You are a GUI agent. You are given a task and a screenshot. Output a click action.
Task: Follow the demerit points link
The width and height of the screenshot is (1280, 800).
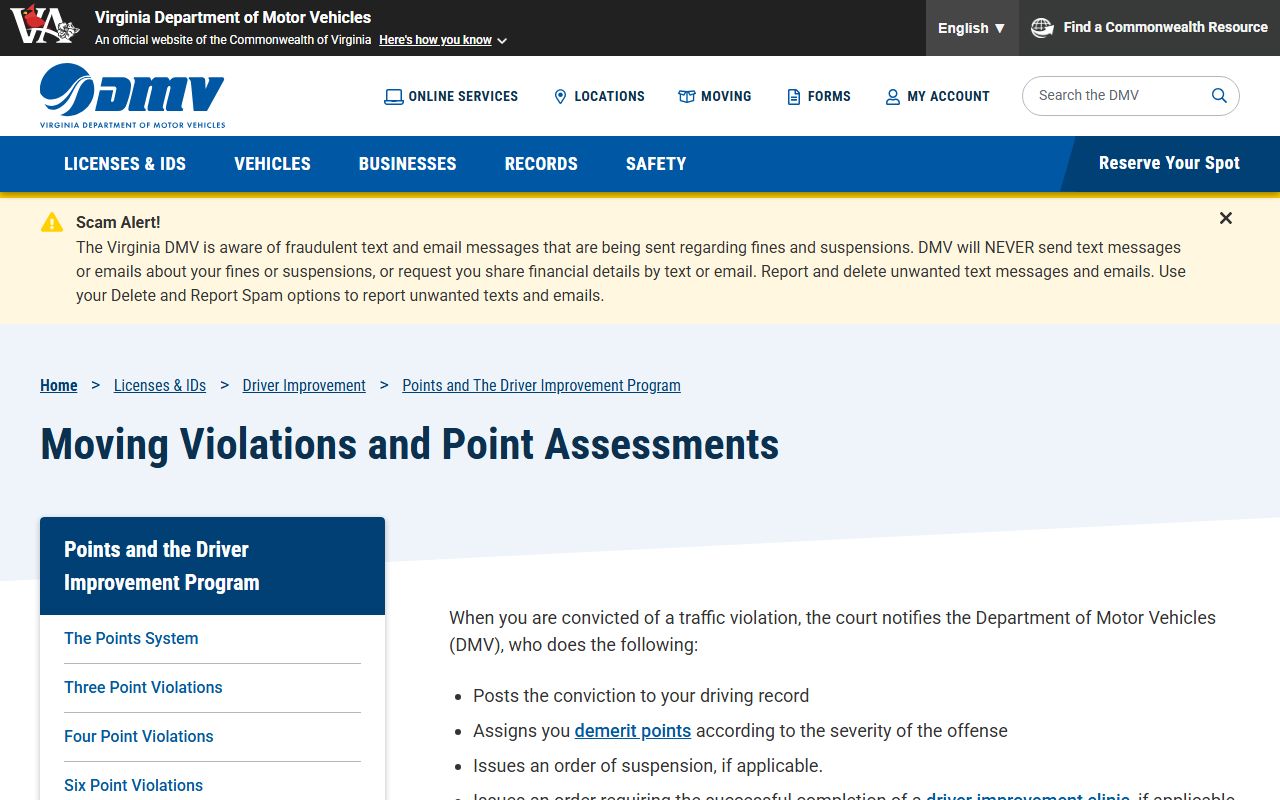pyautogui.click(x=633, y=731)
